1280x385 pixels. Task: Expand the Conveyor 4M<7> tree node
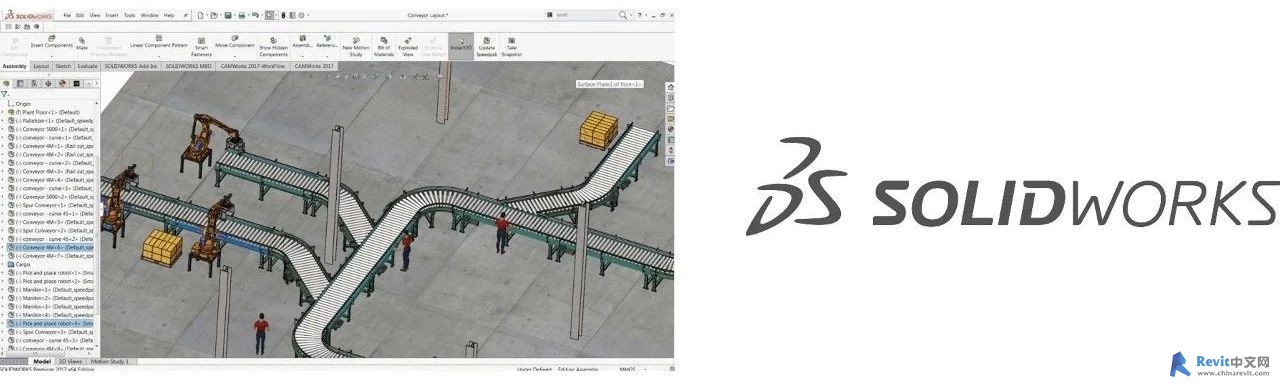(3, 256)
